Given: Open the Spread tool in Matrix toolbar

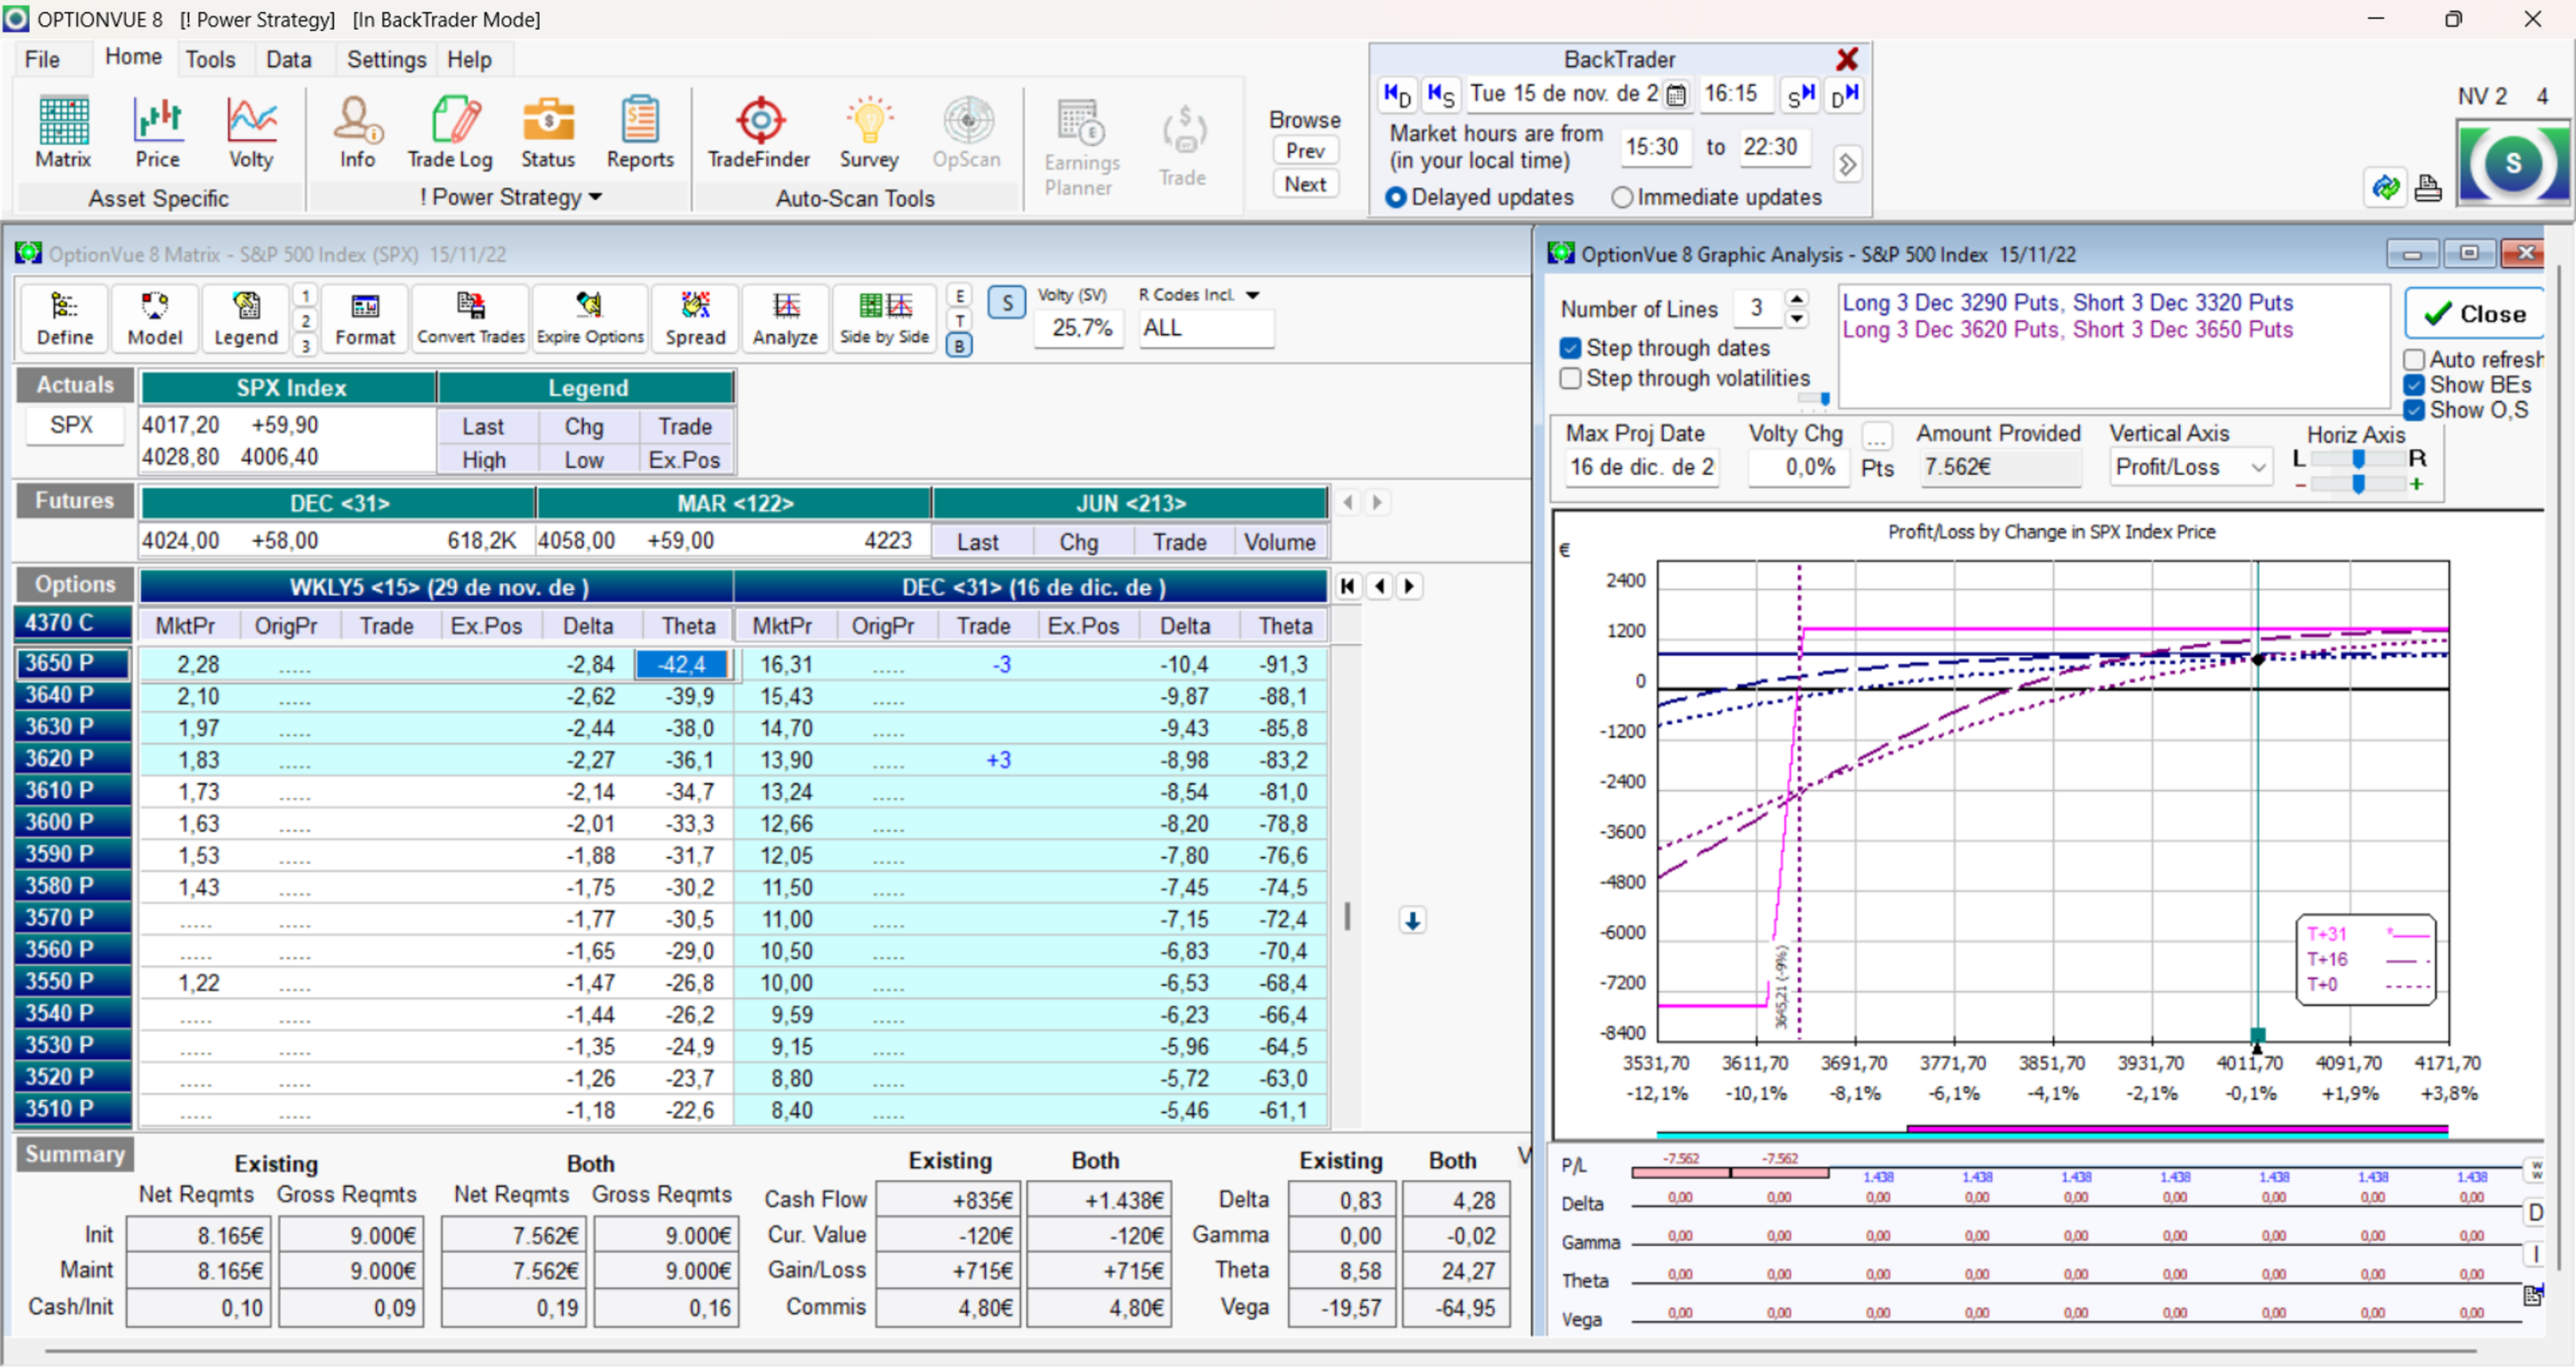Looking at the screenshot, I should 695,319.
